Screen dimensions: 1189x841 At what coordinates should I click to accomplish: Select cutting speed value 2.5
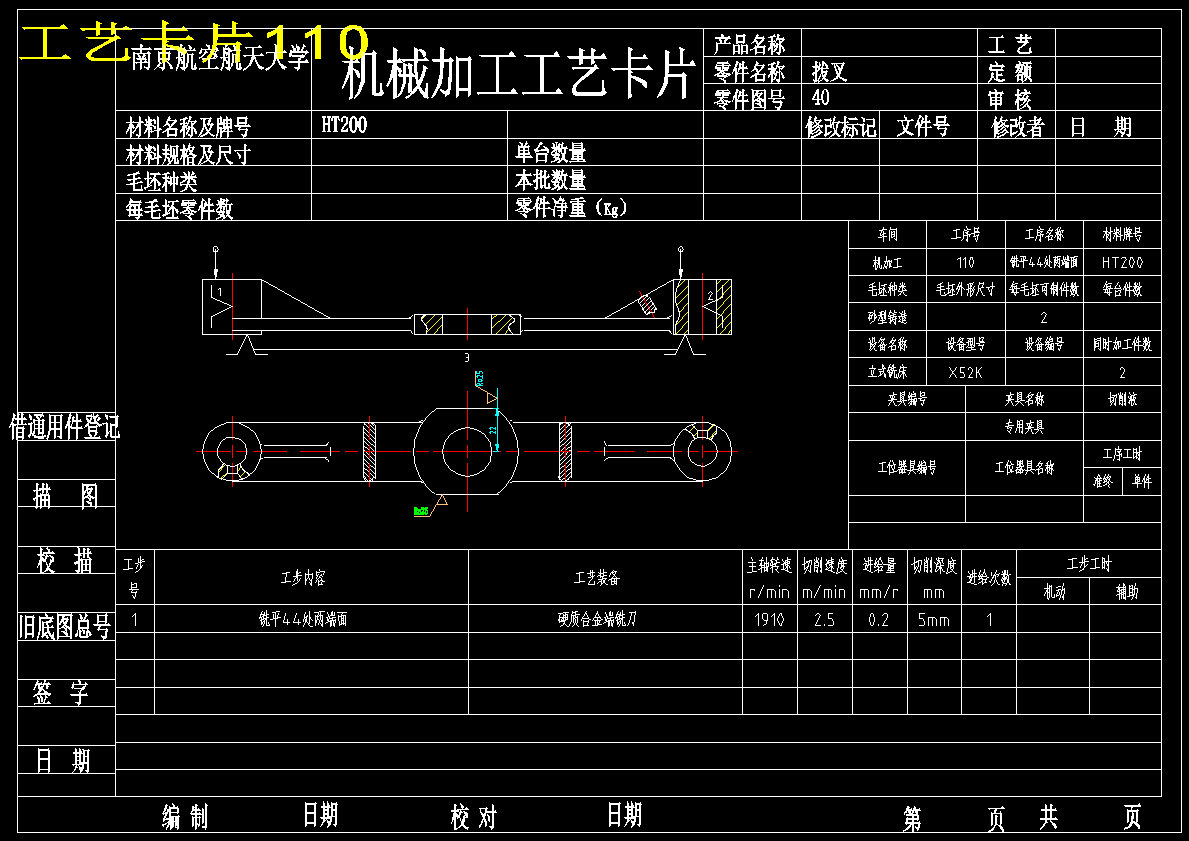(x=824, y=620)
